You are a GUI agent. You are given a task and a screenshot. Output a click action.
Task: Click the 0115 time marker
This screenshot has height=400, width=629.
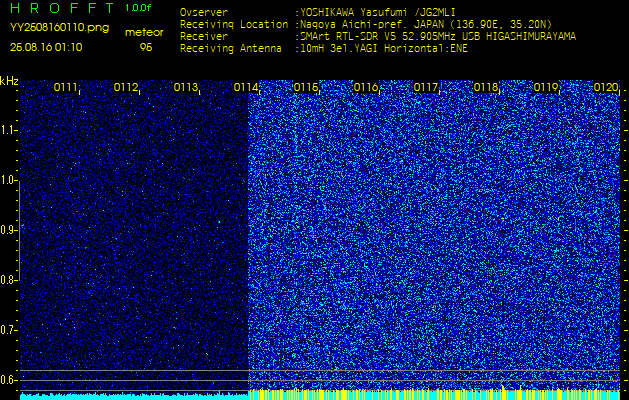[306, 87]
